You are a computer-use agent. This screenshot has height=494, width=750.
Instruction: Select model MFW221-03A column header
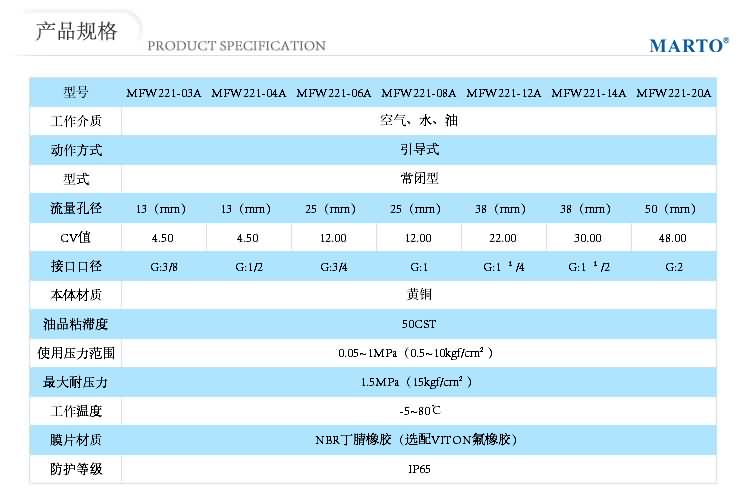coord(163,93)
